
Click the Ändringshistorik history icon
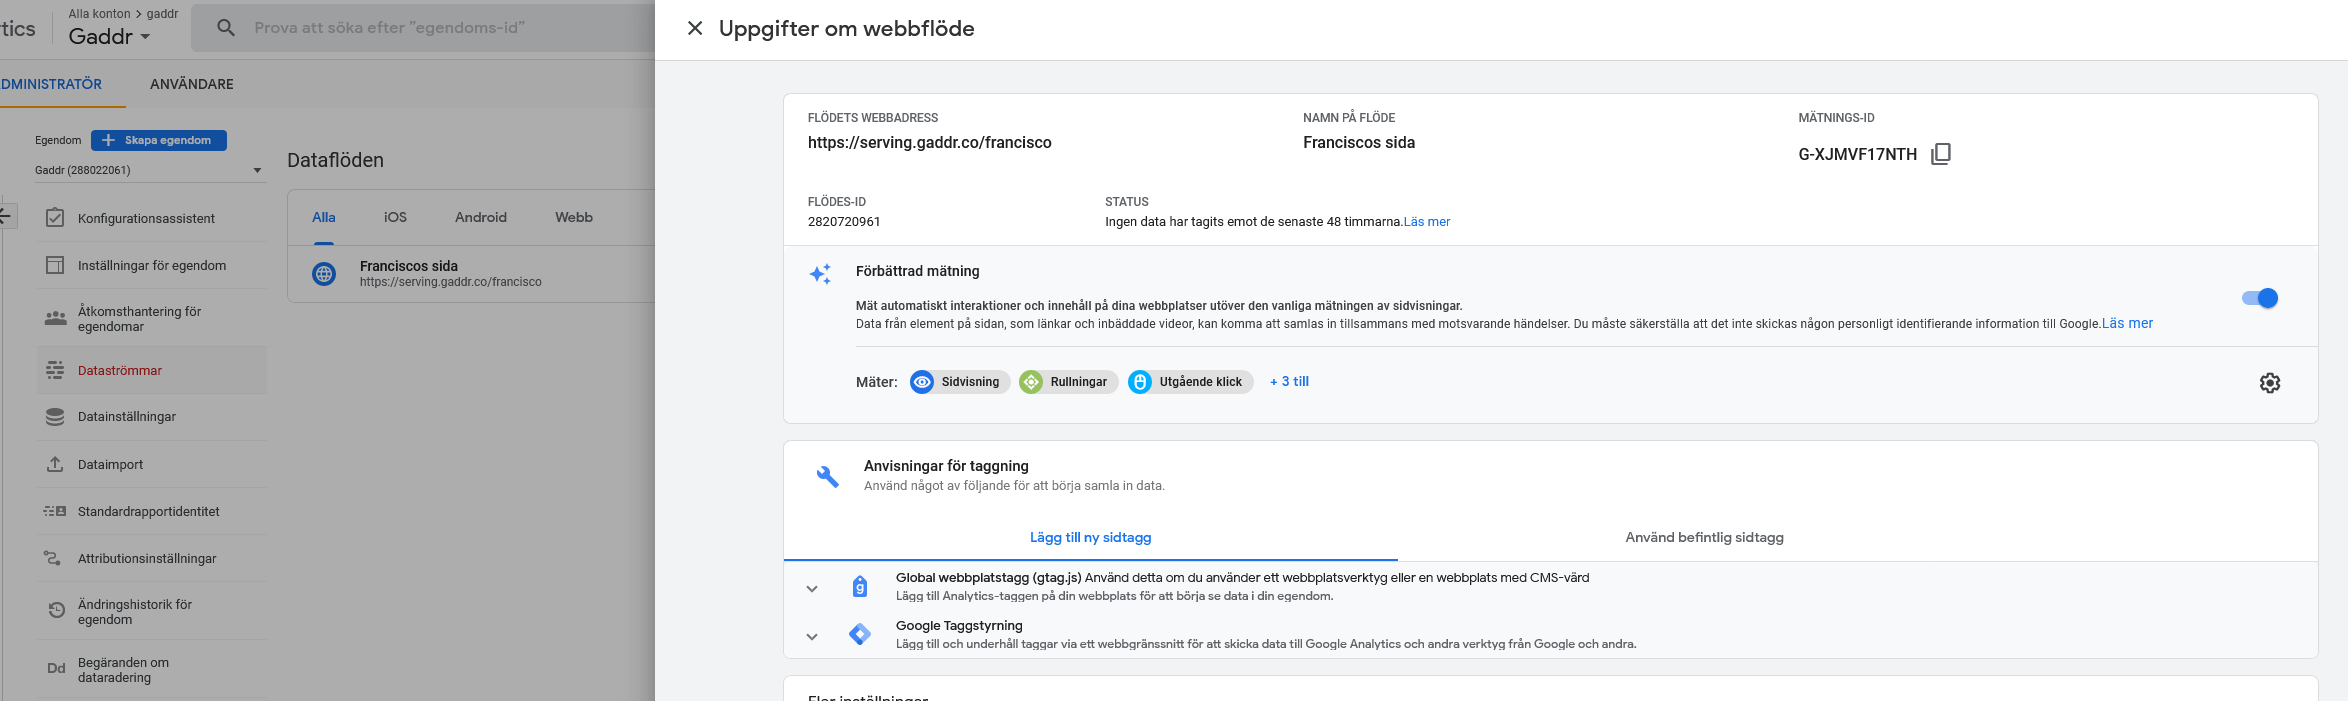pyautogui.click(x=56, y=610)
